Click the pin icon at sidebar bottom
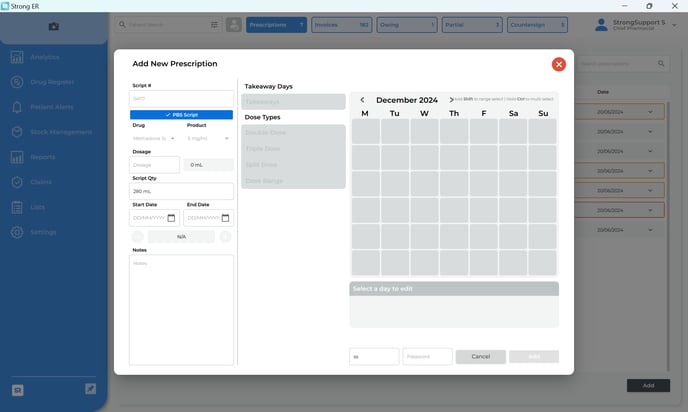Screen dimensions: 688x412 (x=90, y=389)
